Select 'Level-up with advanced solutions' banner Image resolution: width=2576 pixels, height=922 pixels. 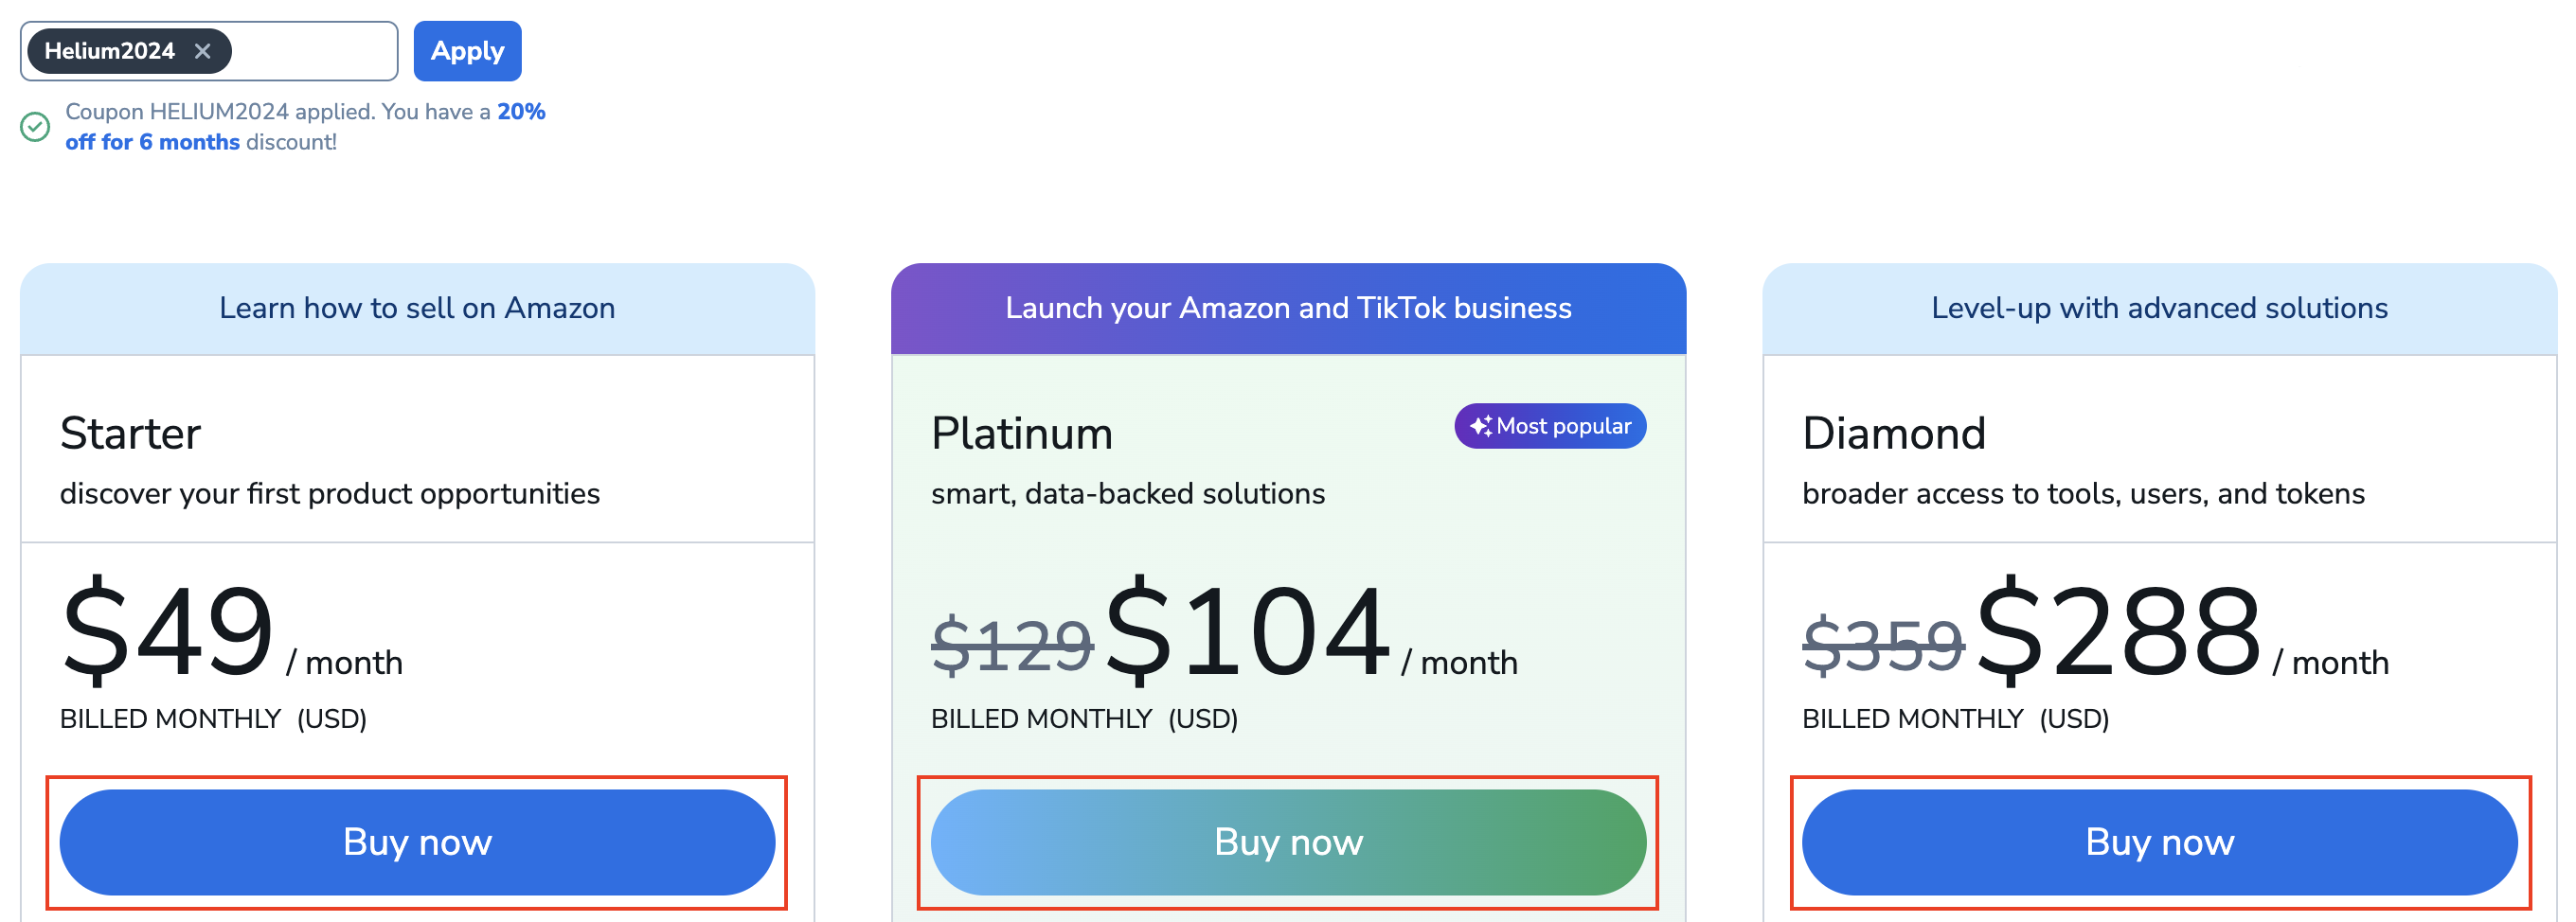pos(2159,308)
